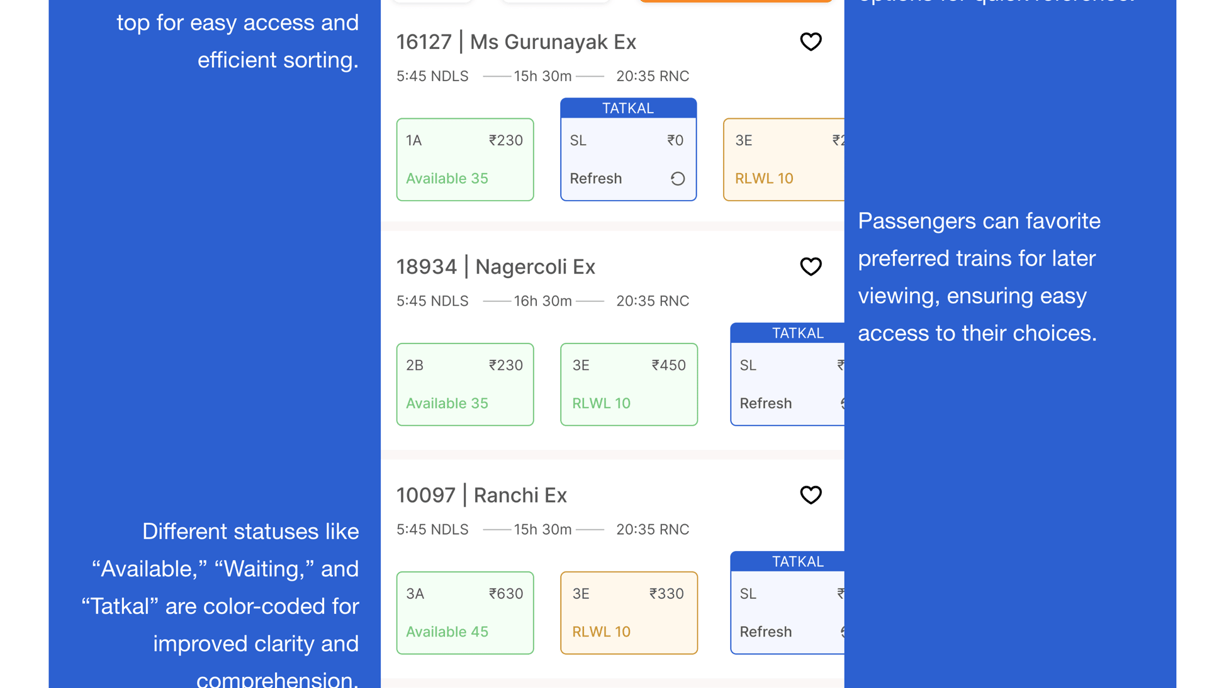The height and width of the screenshot is (688, 1224).
Task: Pick the 2B Available 35 card
Action: coord(465,385)
